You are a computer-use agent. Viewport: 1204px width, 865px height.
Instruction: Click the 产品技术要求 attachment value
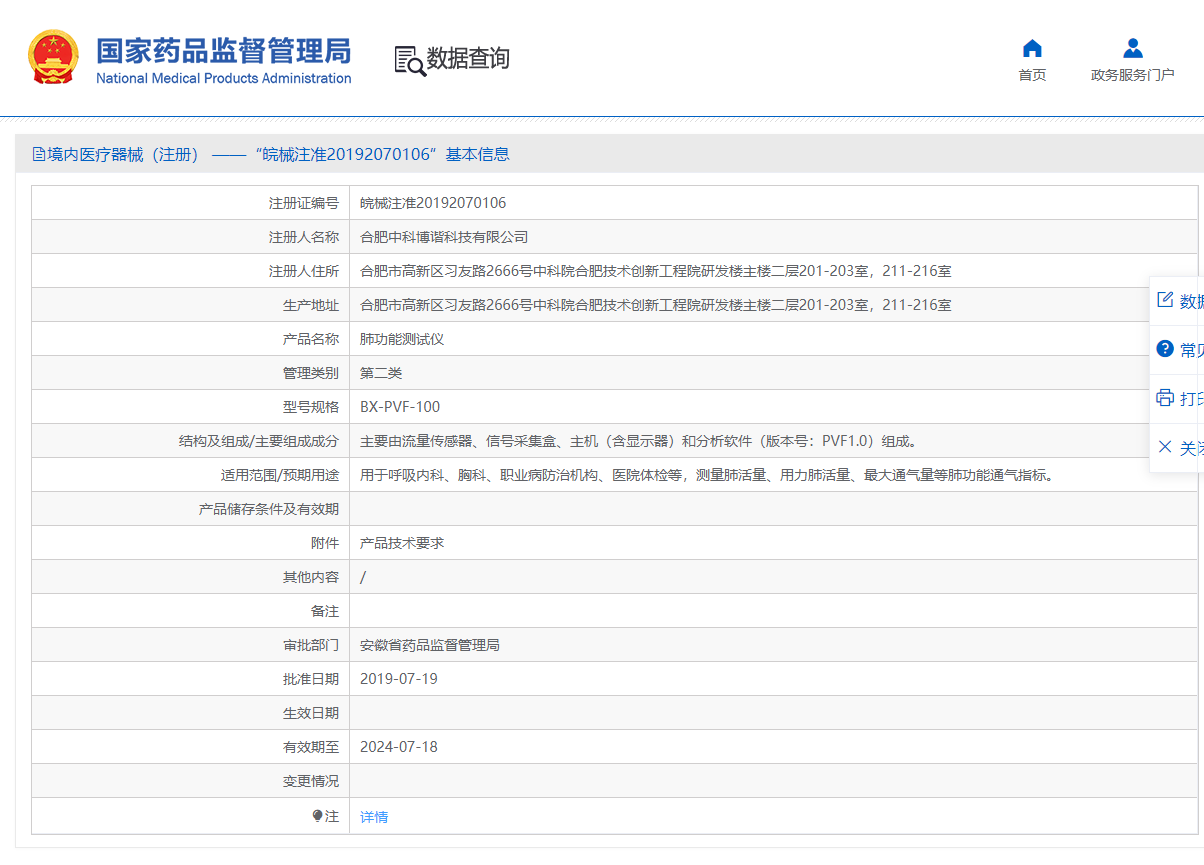402,543
